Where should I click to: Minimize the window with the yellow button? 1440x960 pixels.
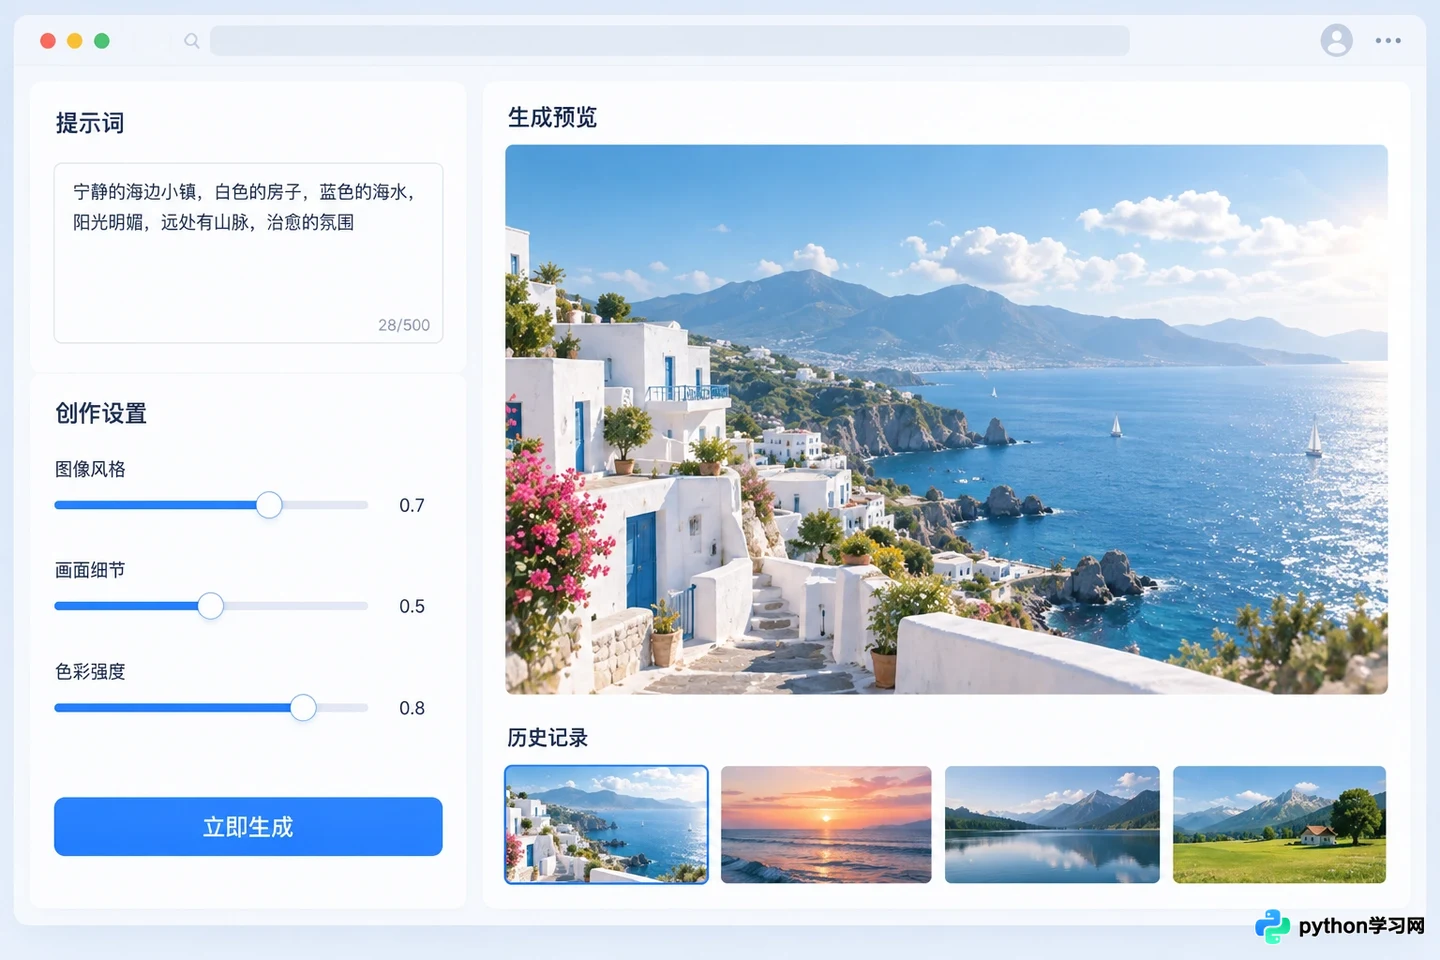click(74, 41)
